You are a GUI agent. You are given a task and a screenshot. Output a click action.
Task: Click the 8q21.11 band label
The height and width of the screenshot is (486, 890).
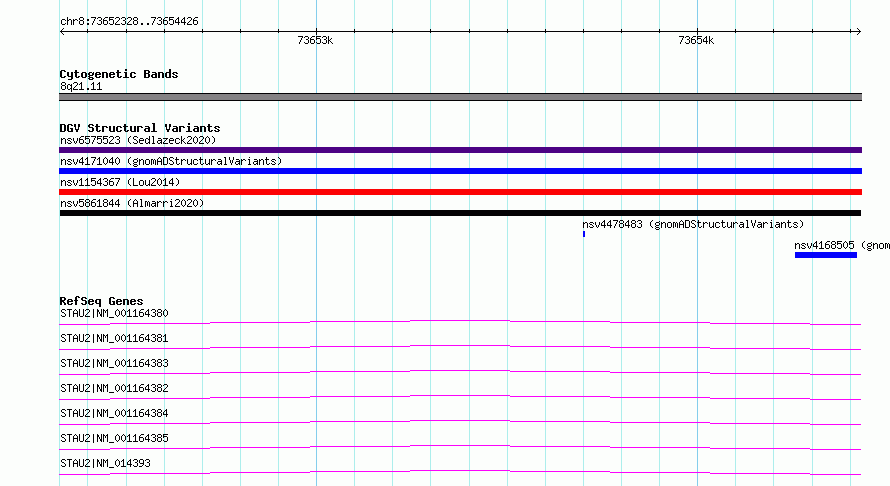point(81,86)
